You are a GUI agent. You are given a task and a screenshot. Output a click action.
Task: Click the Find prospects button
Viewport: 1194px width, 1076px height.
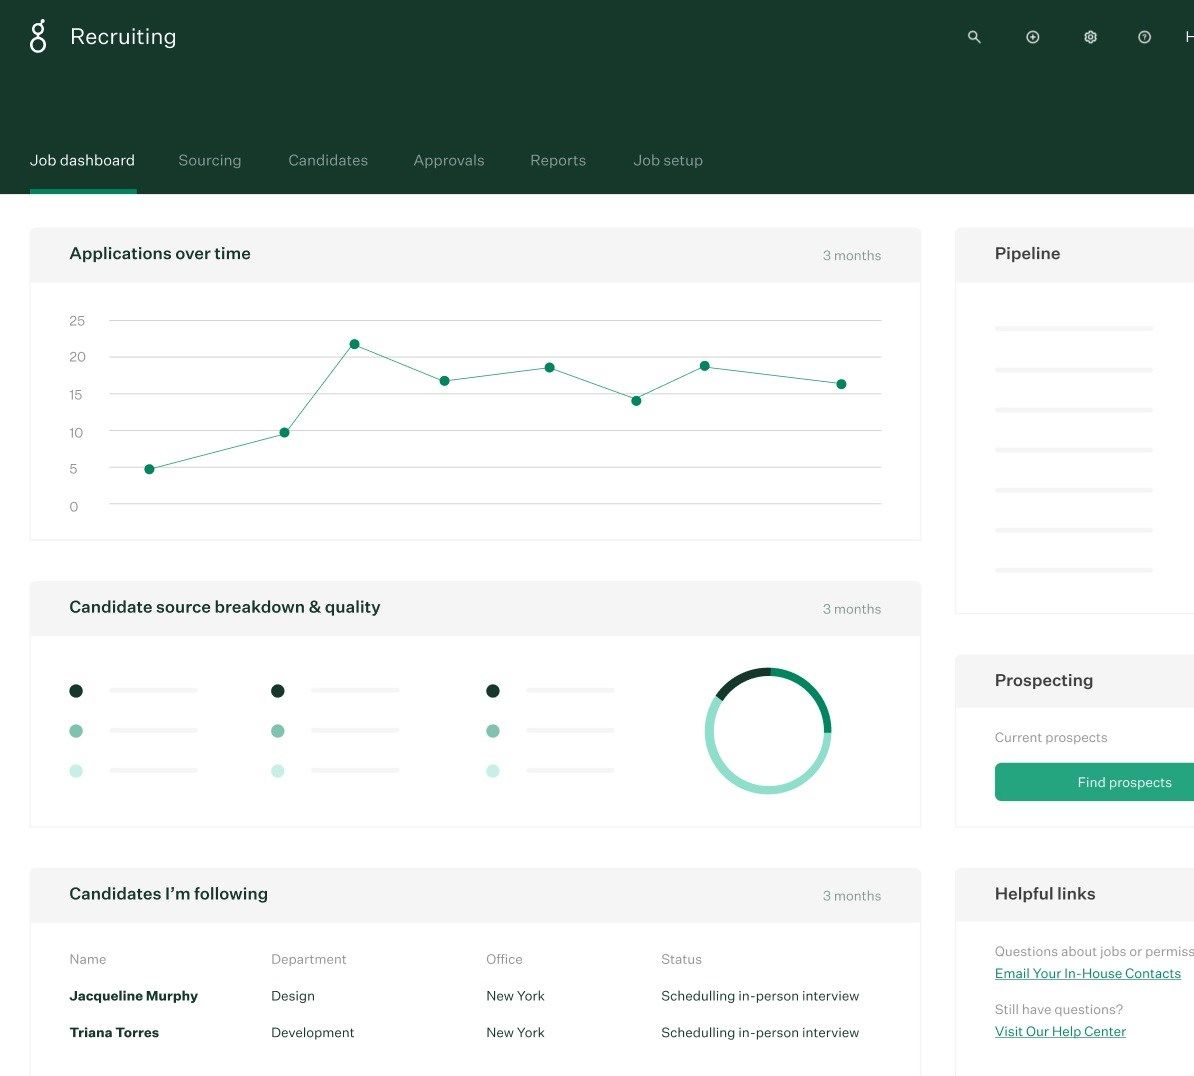coord(1094,782)
